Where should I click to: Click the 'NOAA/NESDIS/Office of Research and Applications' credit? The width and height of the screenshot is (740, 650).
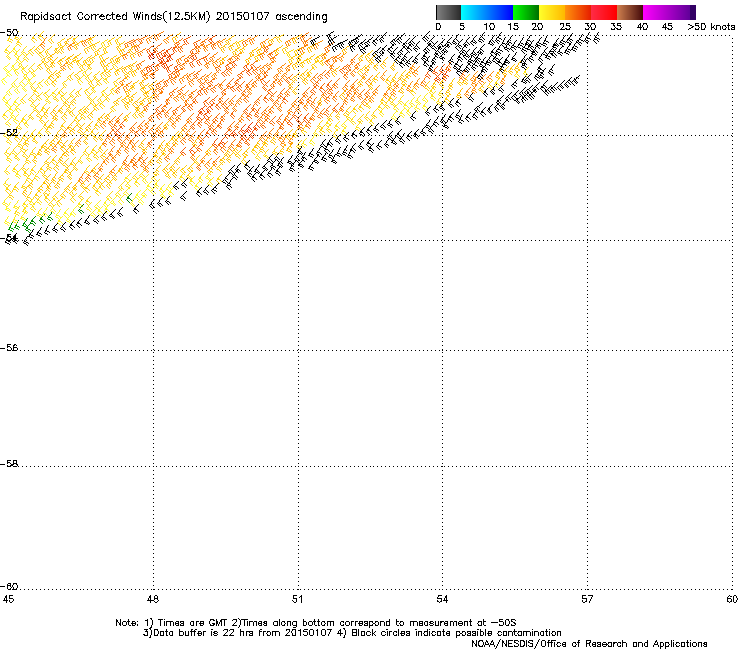coord(589,644)
